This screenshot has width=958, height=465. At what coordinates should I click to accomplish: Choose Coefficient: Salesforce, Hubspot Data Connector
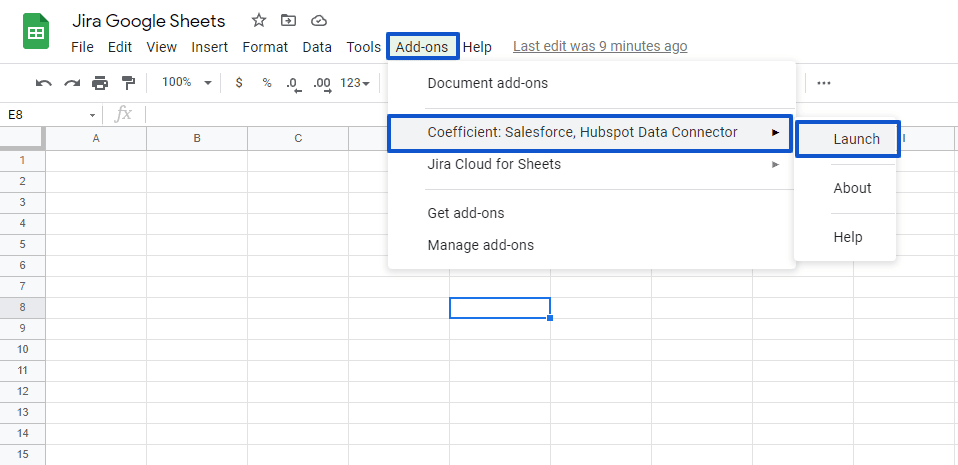click(x=590, y=133)
